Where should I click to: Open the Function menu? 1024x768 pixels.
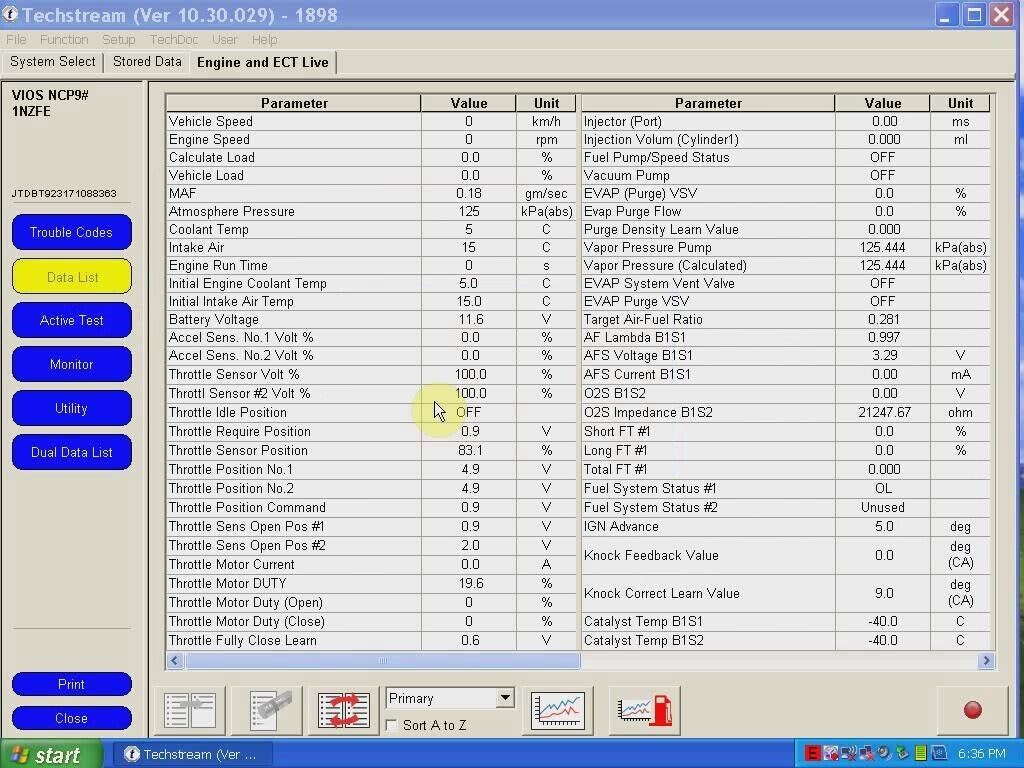pos(64,40)
